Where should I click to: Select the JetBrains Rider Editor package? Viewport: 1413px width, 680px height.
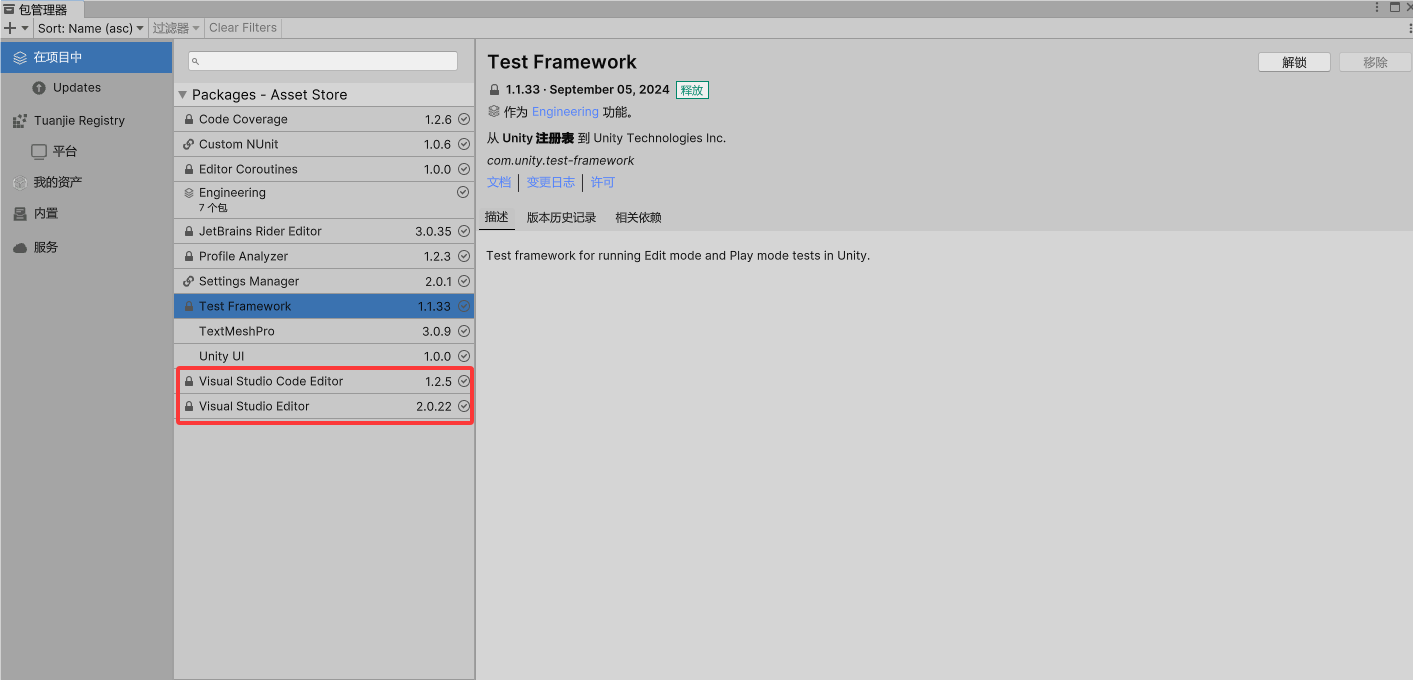coord(324,231)
